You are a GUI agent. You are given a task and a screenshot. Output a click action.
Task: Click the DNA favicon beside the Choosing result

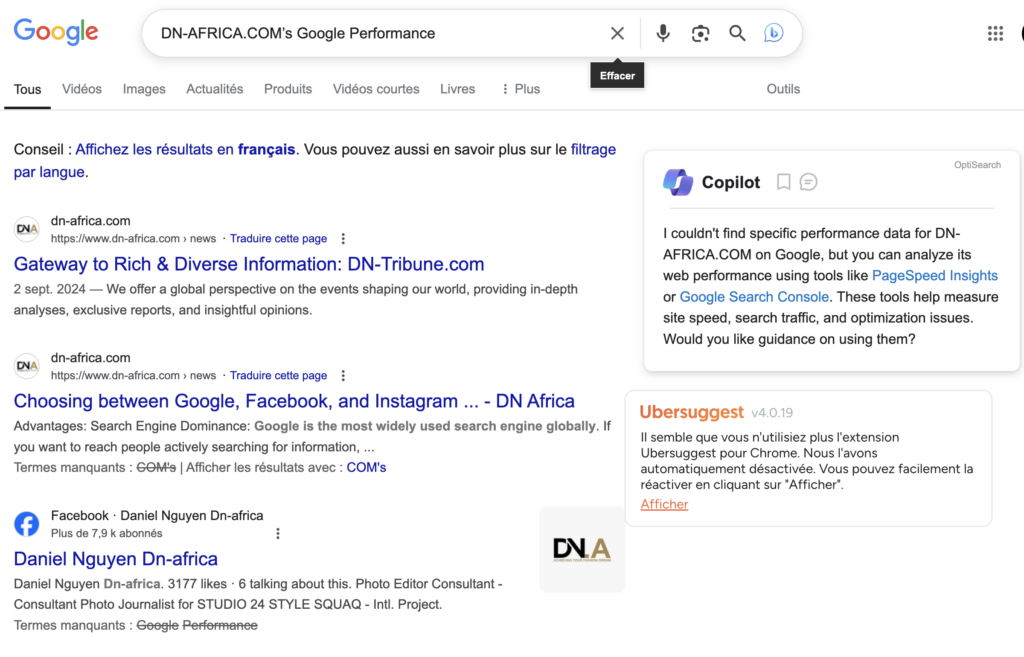(27, 366)
